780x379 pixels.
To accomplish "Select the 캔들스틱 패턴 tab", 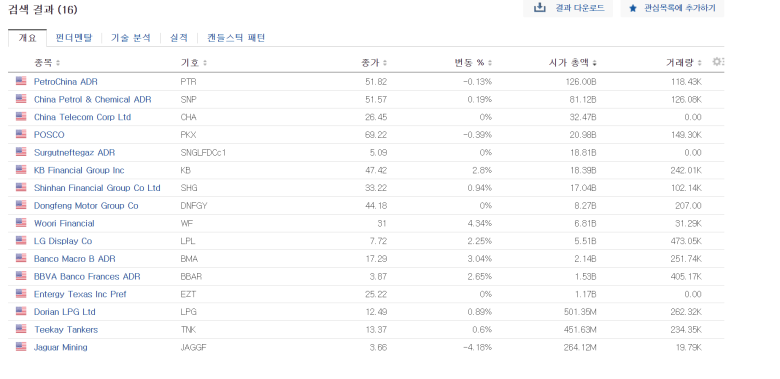I will pyautogui.click(x=236, y=38).
